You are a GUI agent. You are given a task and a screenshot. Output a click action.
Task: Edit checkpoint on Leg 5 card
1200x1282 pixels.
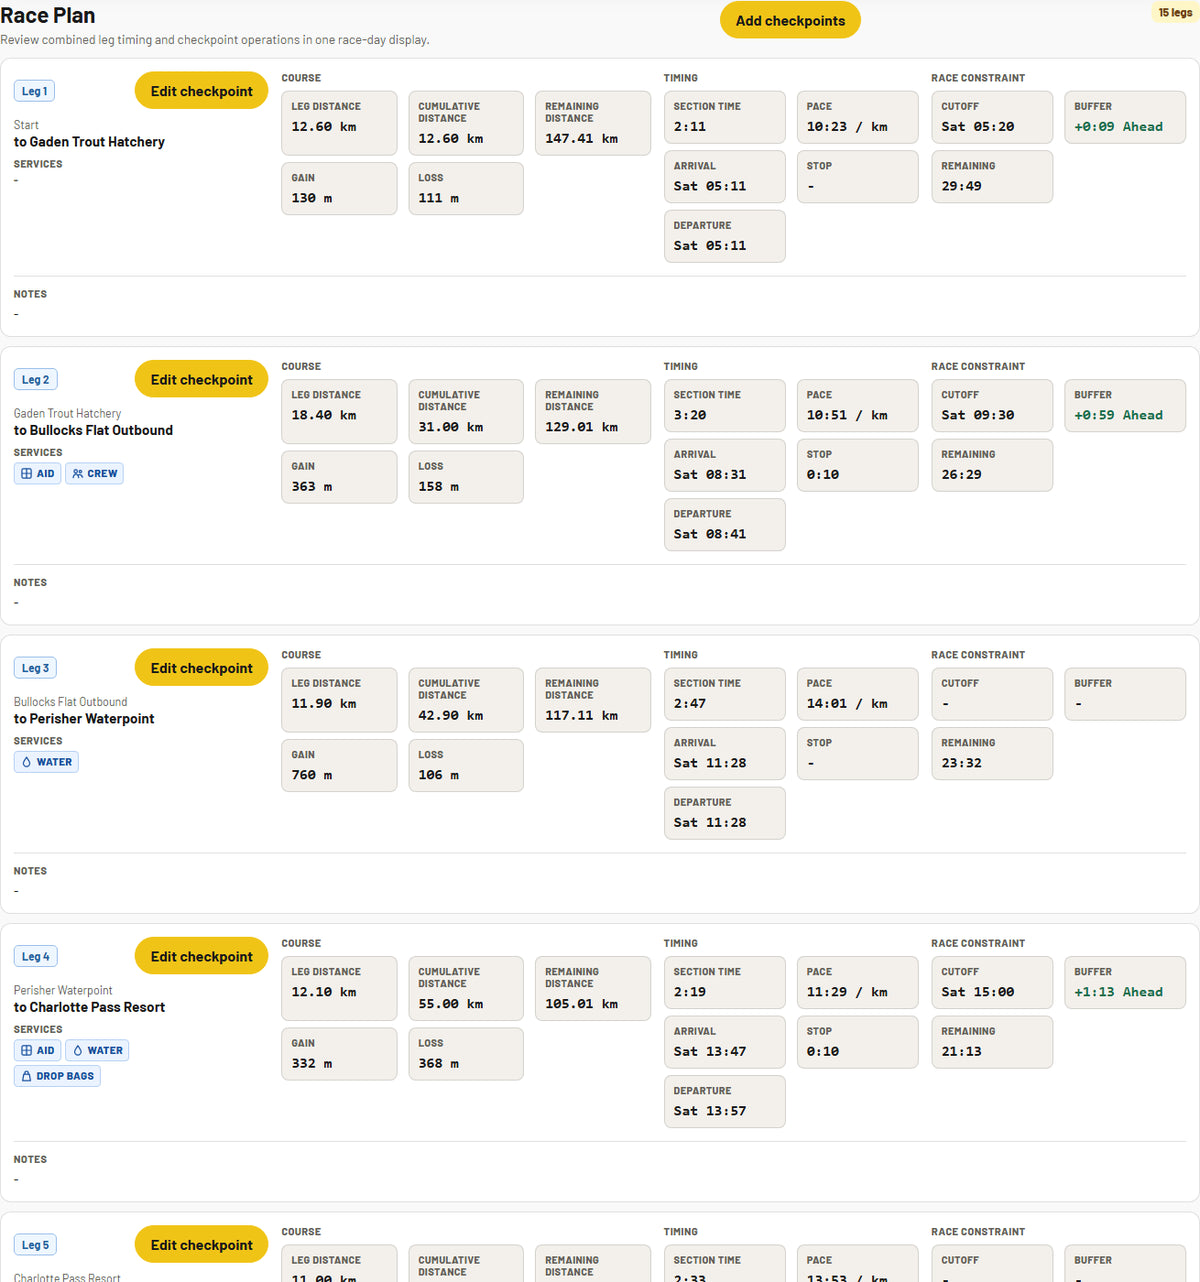coord(201,1245)
